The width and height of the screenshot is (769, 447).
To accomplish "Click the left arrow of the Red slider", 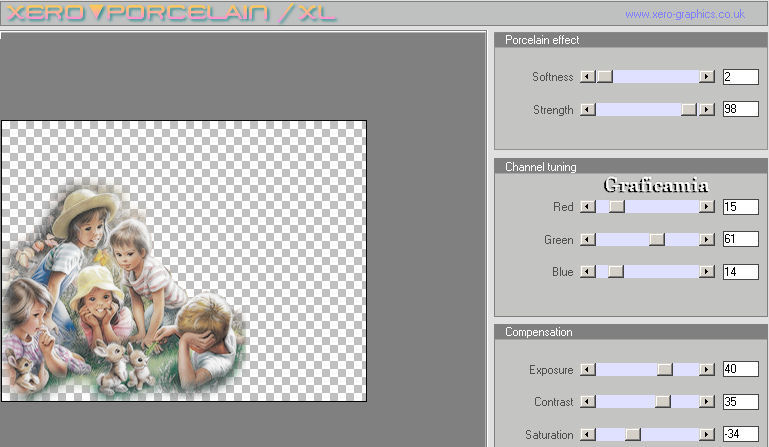I will (588, 207).
